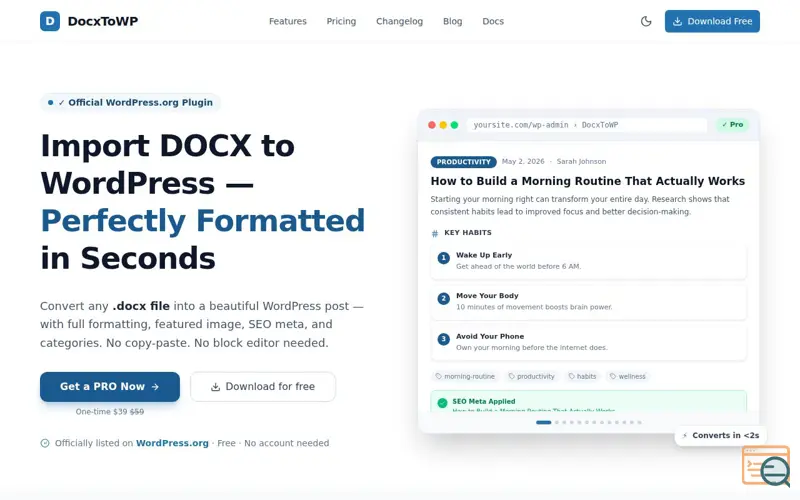800x500 pixels.
Task: Click the habits tag
Action: (582, 377)
